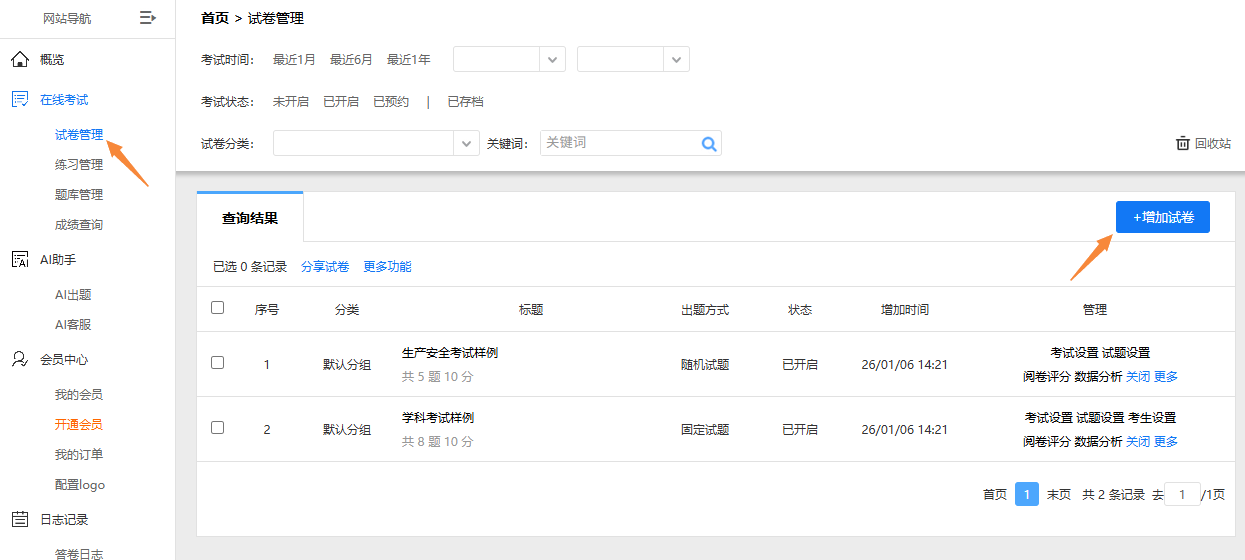Open 我的订单 page
Viewport: 1245px width, 560px height.
click(79, 455)
